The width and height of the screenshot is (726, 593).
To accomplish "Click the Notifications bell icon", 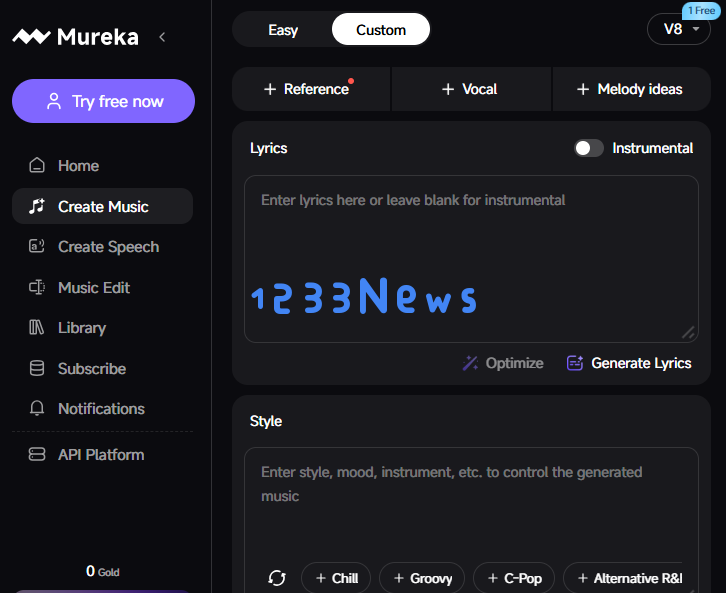I will click(x=37, y=409).
